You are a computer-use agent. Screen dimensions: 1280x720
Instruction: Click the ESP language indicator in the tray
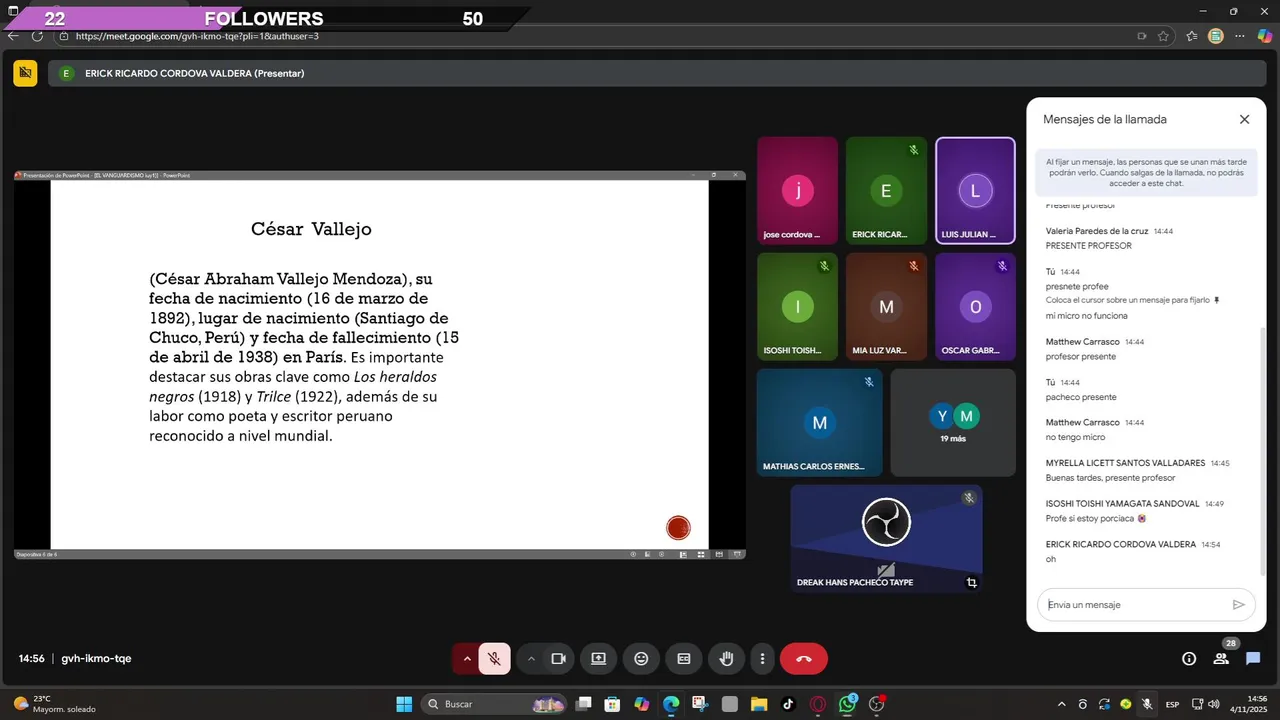click(1172, 704)
